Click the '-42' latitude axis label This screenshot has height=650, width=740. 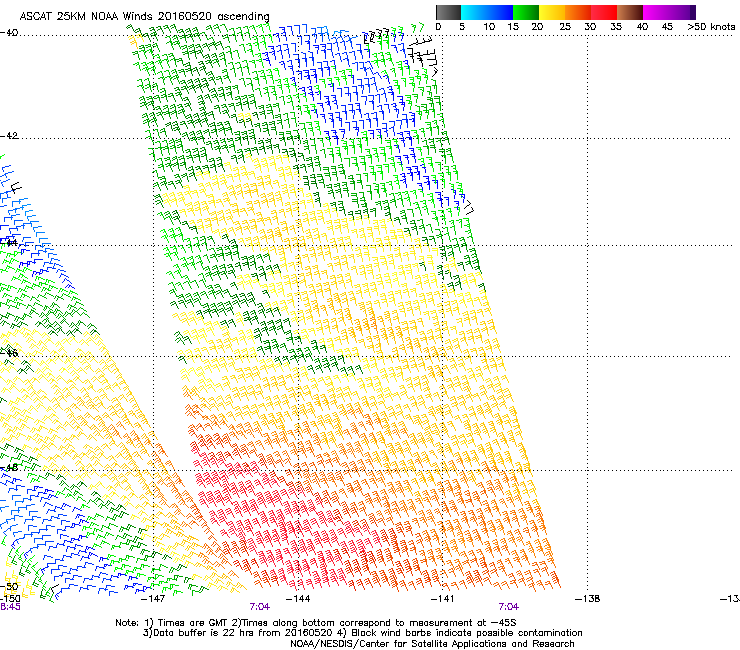click(x=9, y=135)
